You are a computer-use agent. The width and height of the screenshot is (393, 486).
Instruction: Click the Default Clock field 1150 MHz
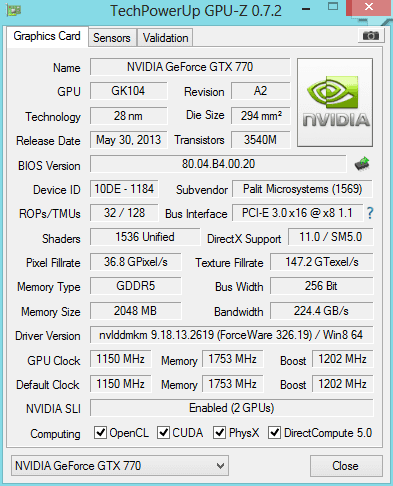[x=120, y=384]
